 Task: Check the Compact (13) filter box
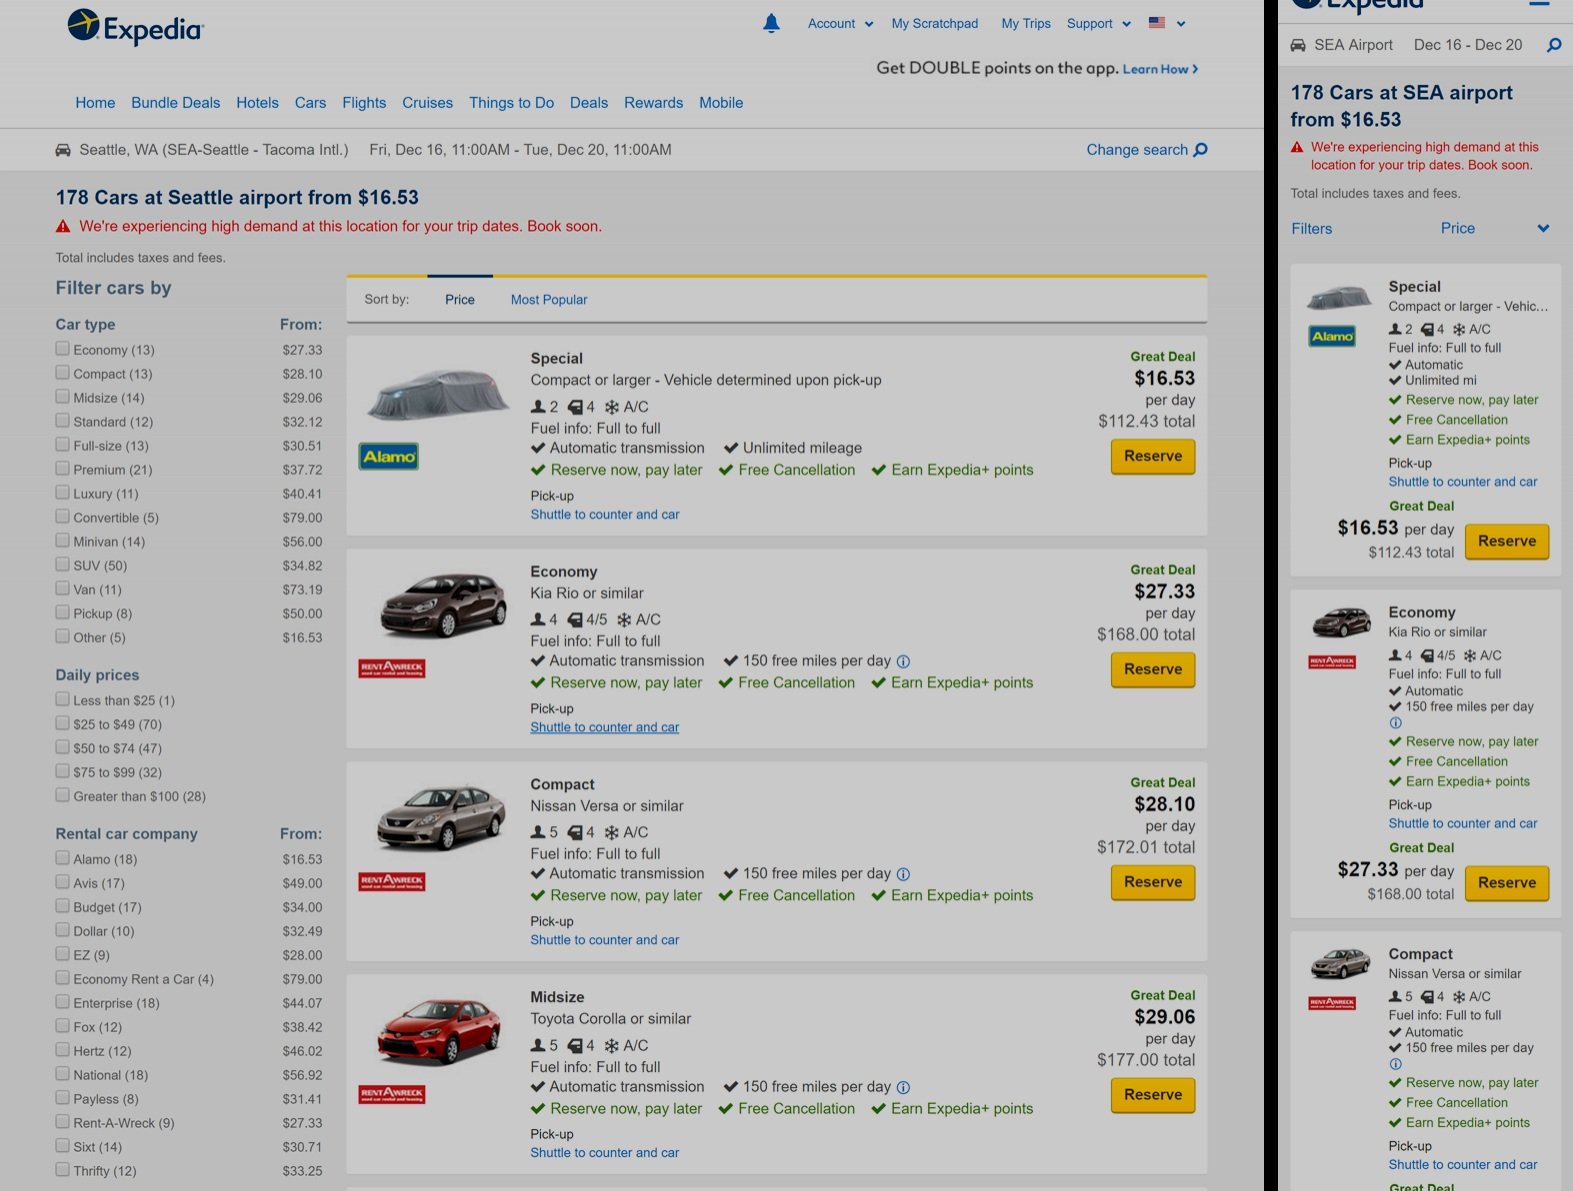tap(63, 373)
